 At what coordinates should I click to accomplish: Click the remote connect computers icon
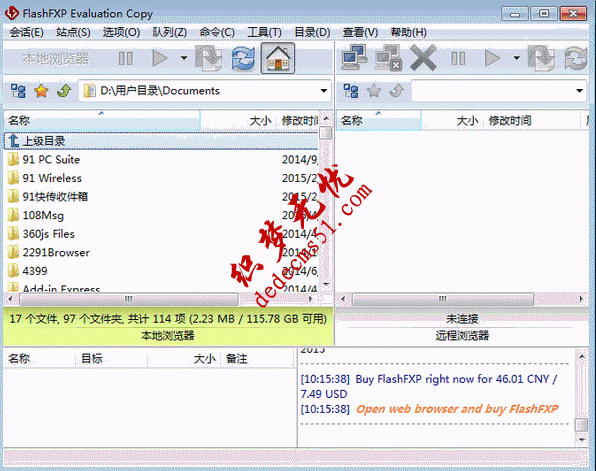pos(354,57)
